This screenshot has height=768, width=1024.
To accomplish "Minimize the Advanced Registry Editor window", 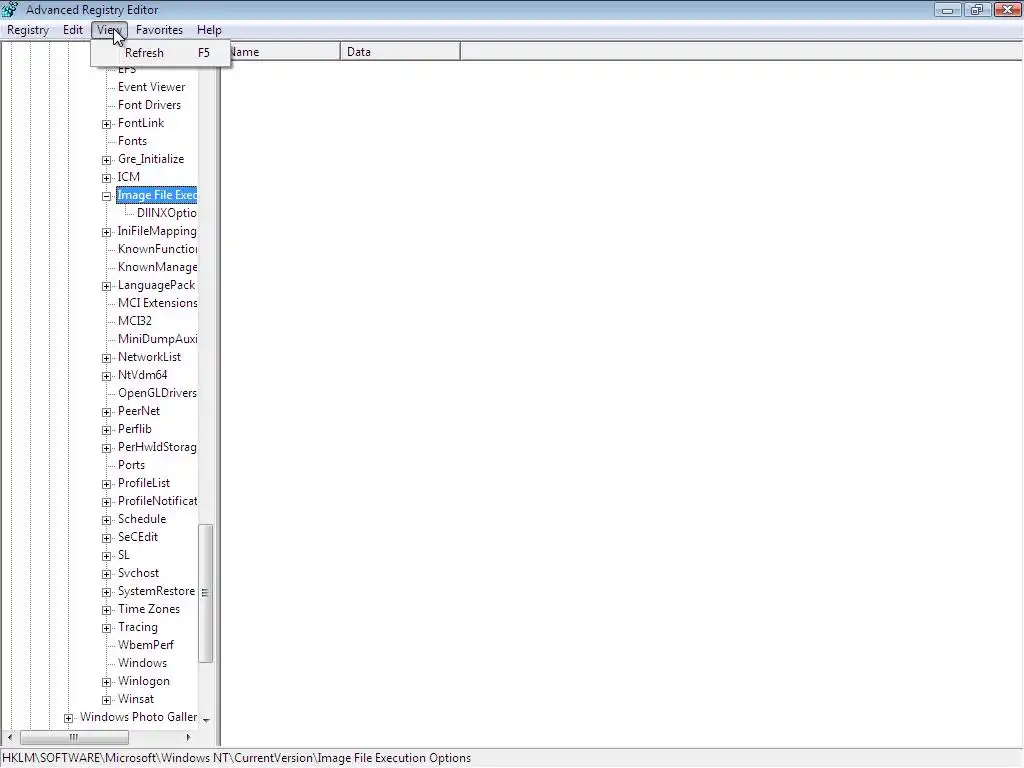I will point(947,10).
